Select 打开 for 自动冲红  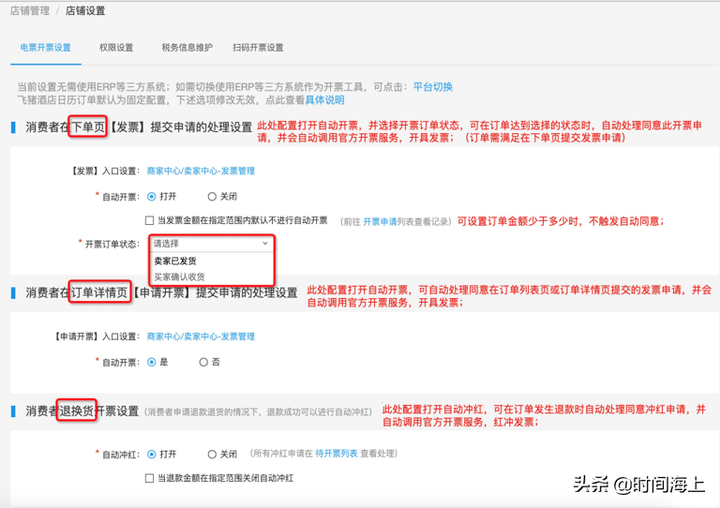pyautogui.click(x=152, y=454)
